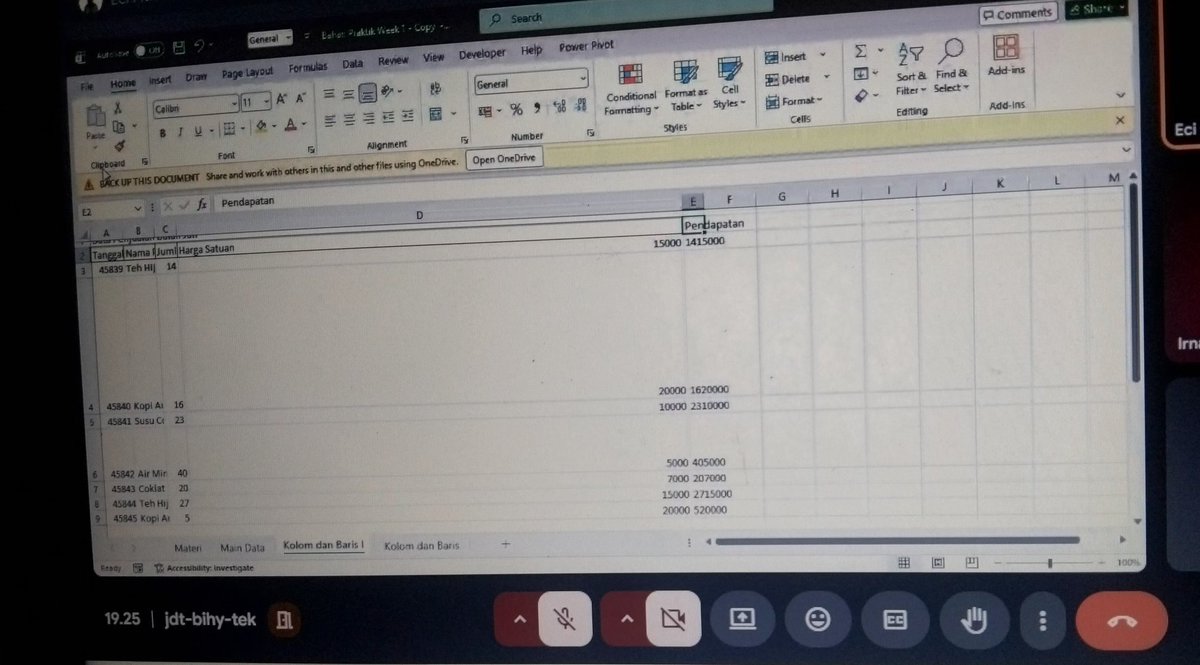Click the leave call red button
The image size is (1200, 665).
coord(1121,621)
